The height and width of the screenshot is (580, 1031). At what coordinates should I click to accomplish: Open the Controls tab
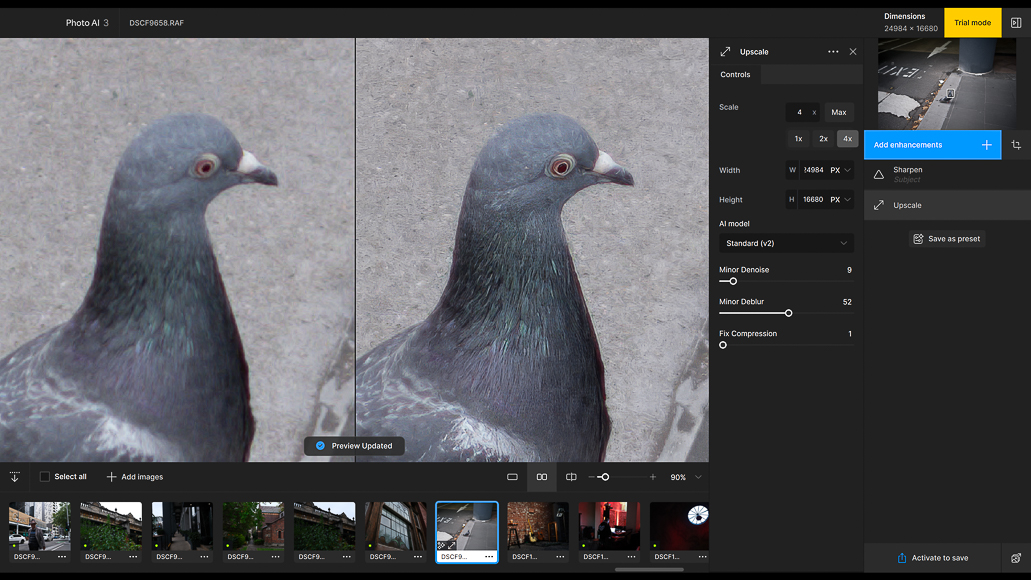[735, 74]
